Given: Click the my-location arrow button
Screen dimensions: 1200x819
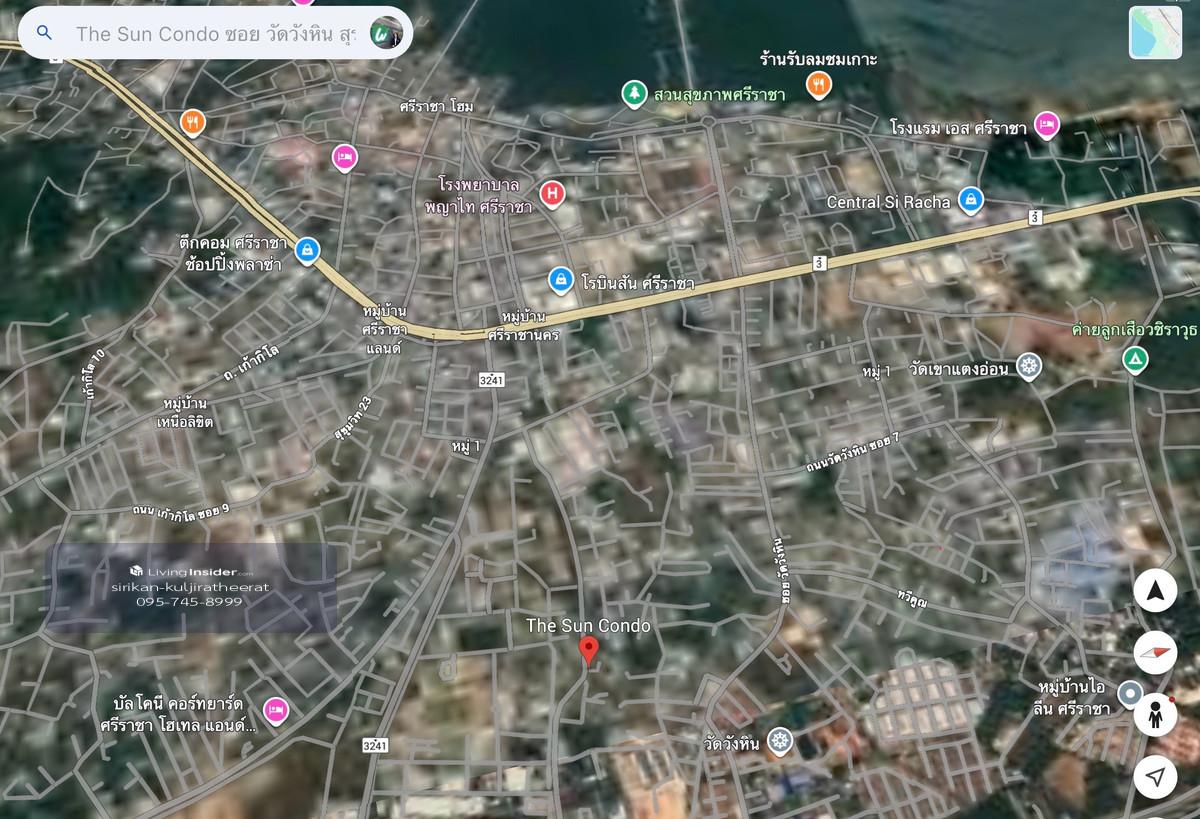Looking at the screenshot, I should pos(1155,776).
